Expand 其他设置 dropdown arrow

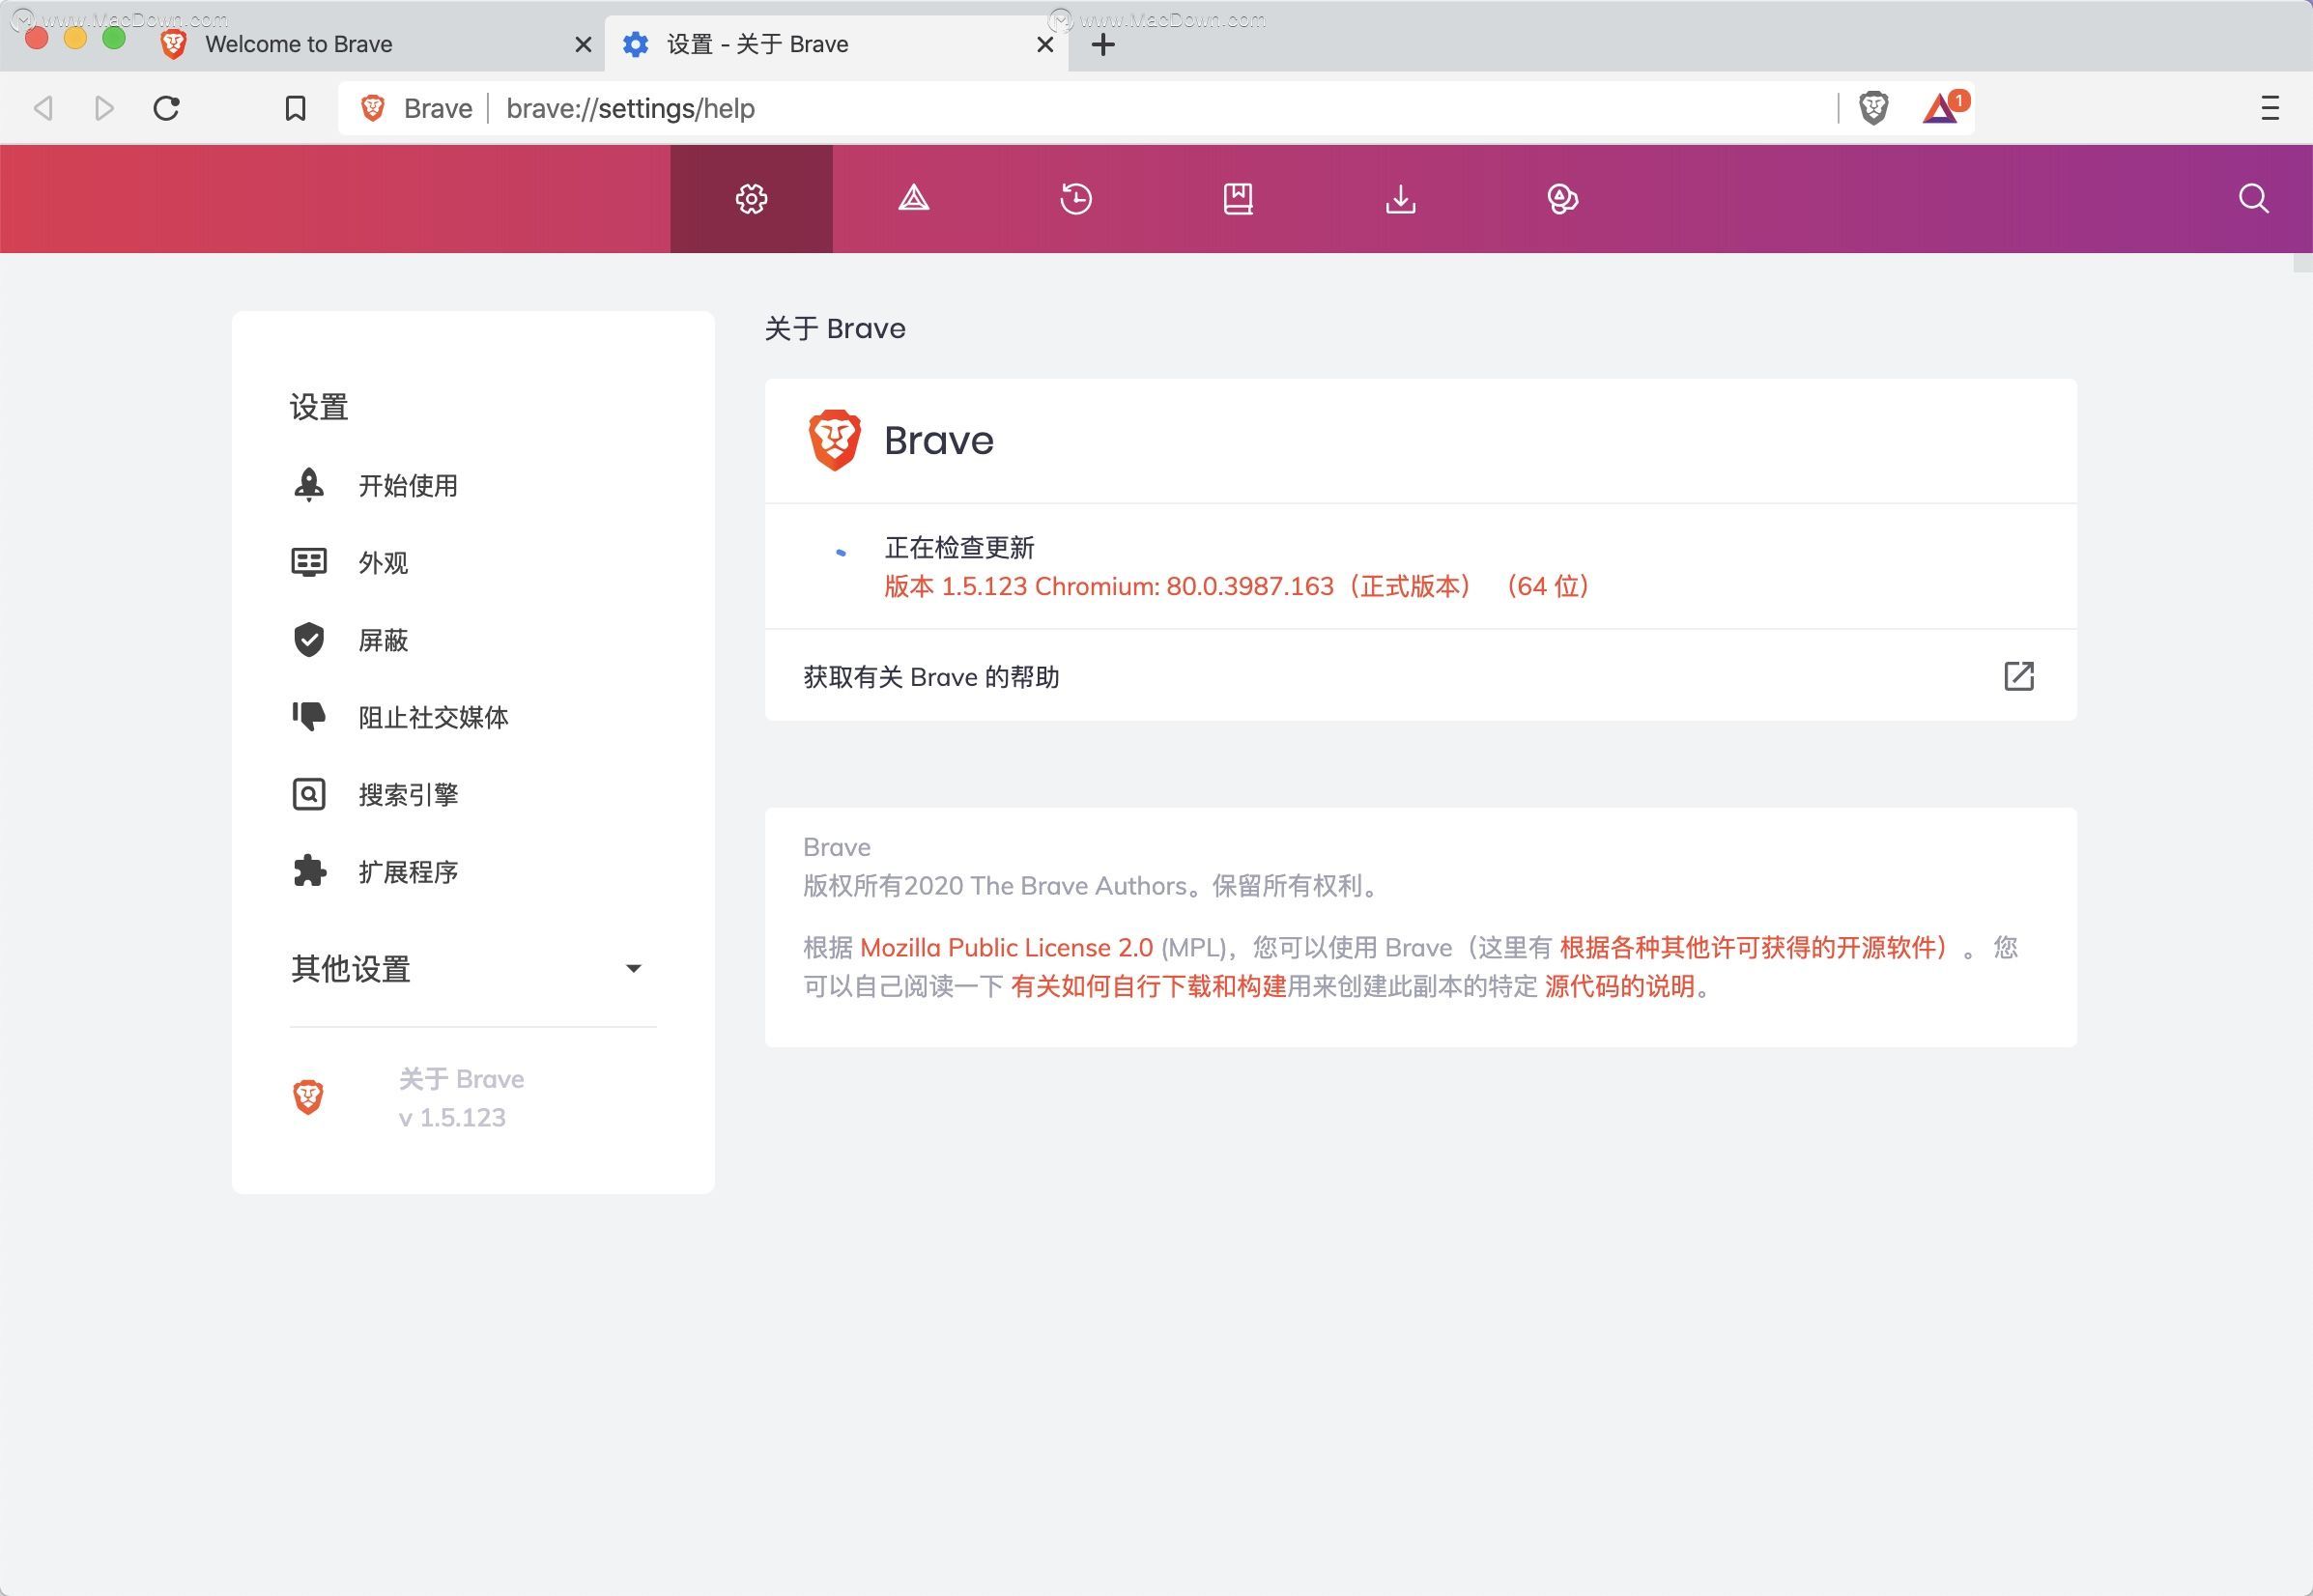[633, 968]
